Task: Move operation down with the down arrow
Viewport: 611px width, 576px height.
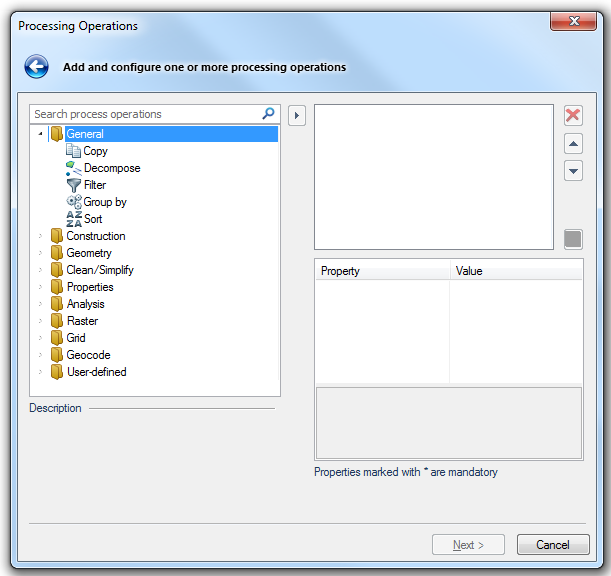Action: click(573, 171)
